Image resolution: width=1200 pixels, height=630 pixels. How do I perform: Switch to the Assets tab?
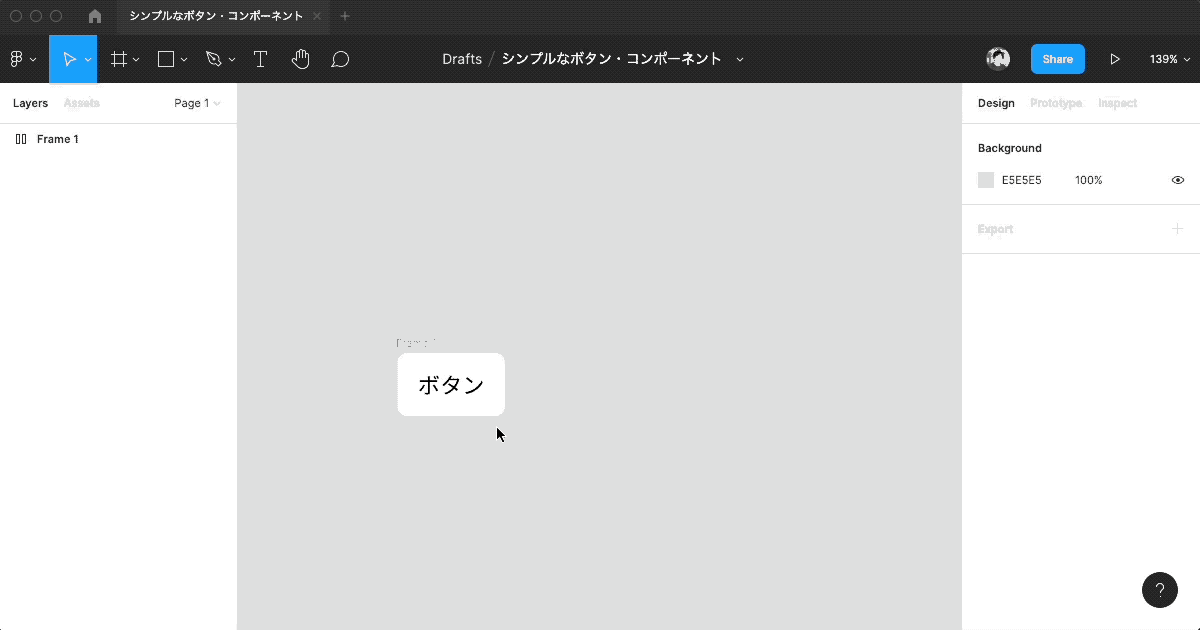click(x=81, y=103)
